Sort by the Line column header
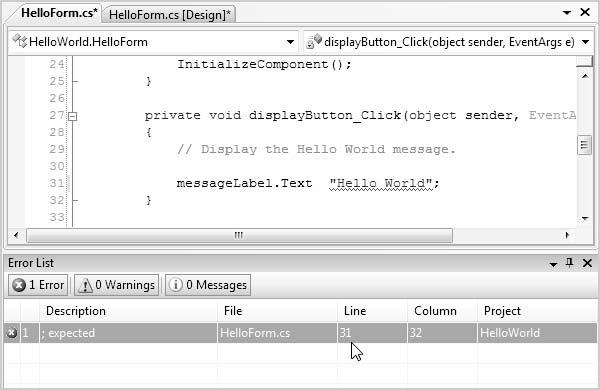Image resolution: width=600 pixels, height=390 pixels. 372,311
